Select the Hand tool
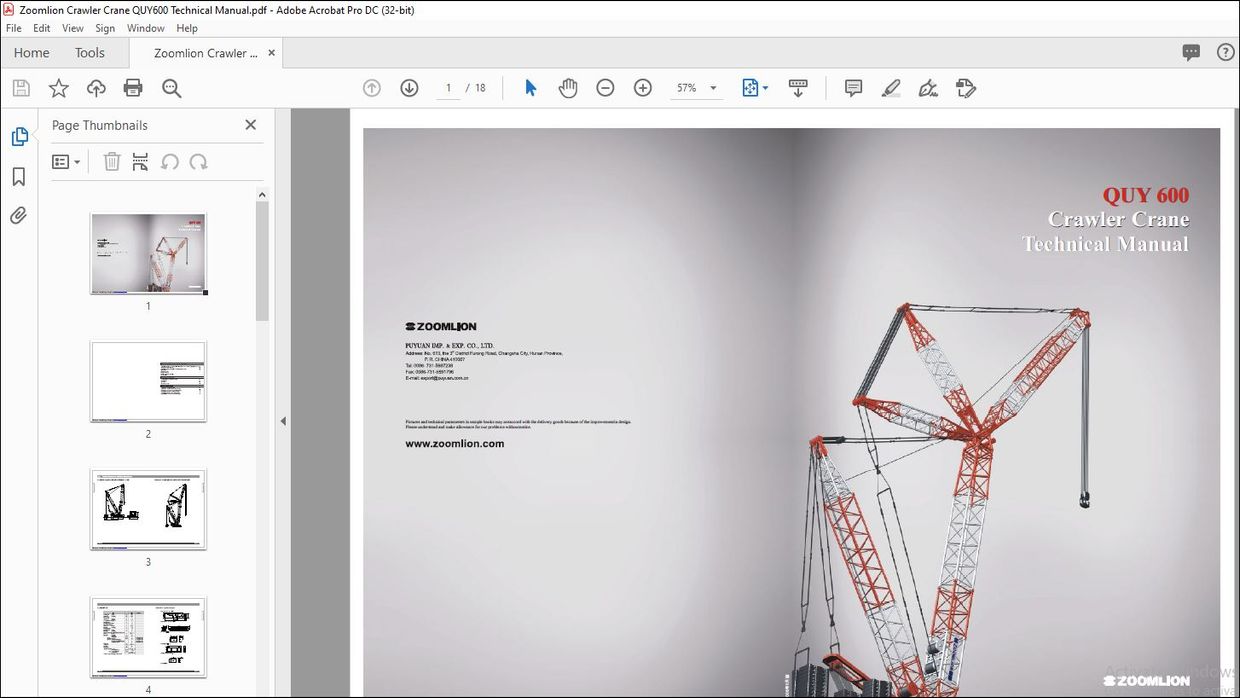This screenshot has height=698, width=1240. coord(568,88)
